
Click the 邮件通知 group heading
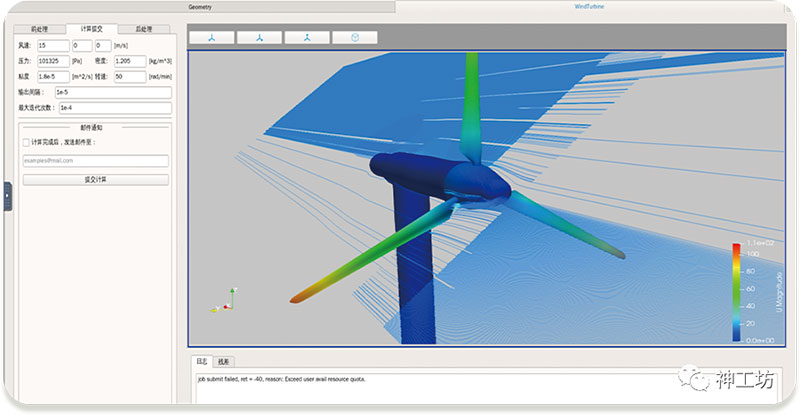pyautogui.click(x=92, y=128)
